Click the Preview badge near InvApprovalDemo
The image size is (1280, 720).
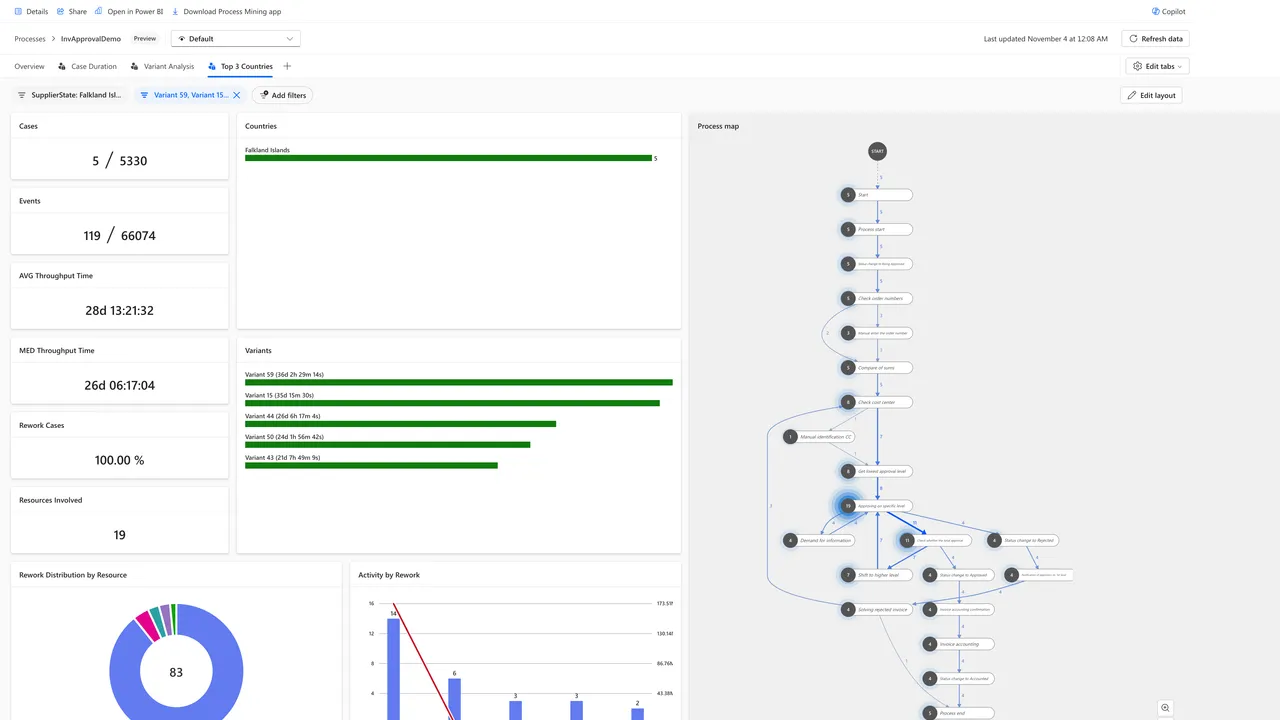point(145,38)
